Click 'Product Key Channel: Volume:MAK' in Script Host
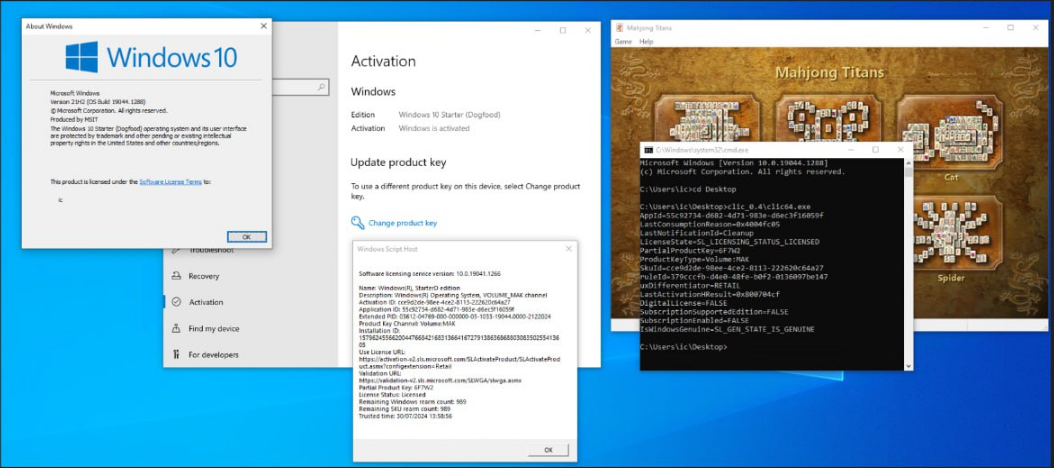The width and height of the screenshot is (1054, 468). pos(407,324)
